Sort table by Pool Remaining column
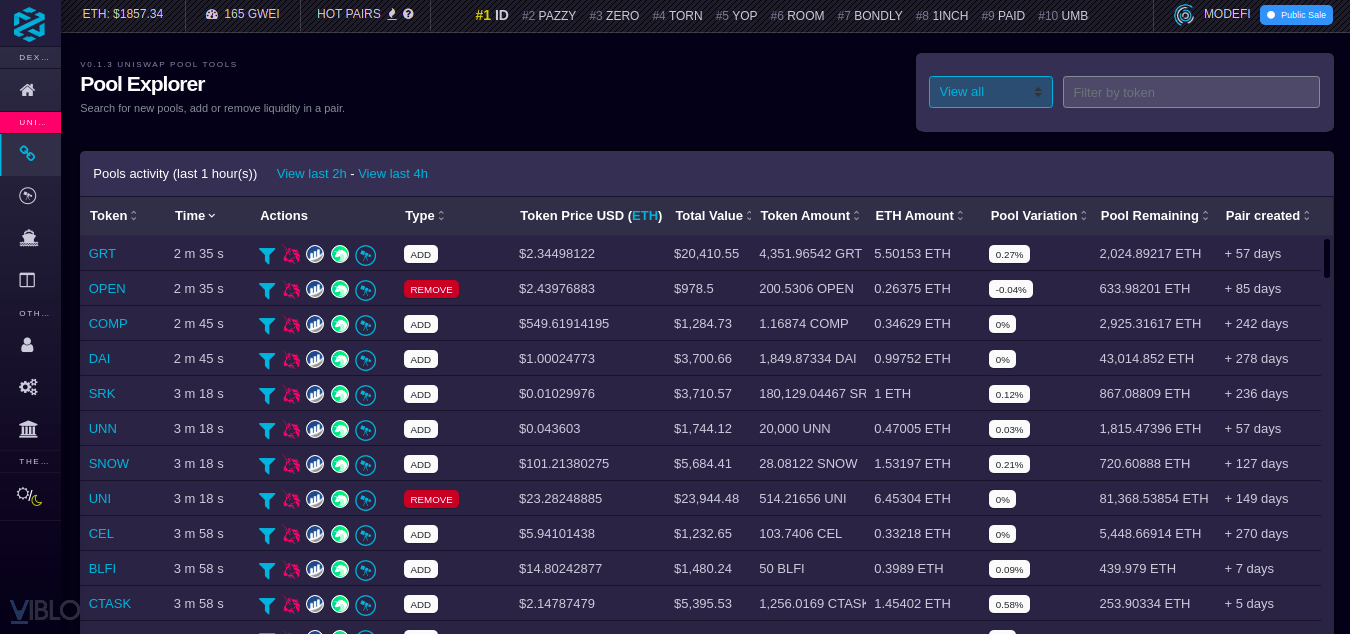Screen dimensions: 1350x634 (x=1154, y=215)
